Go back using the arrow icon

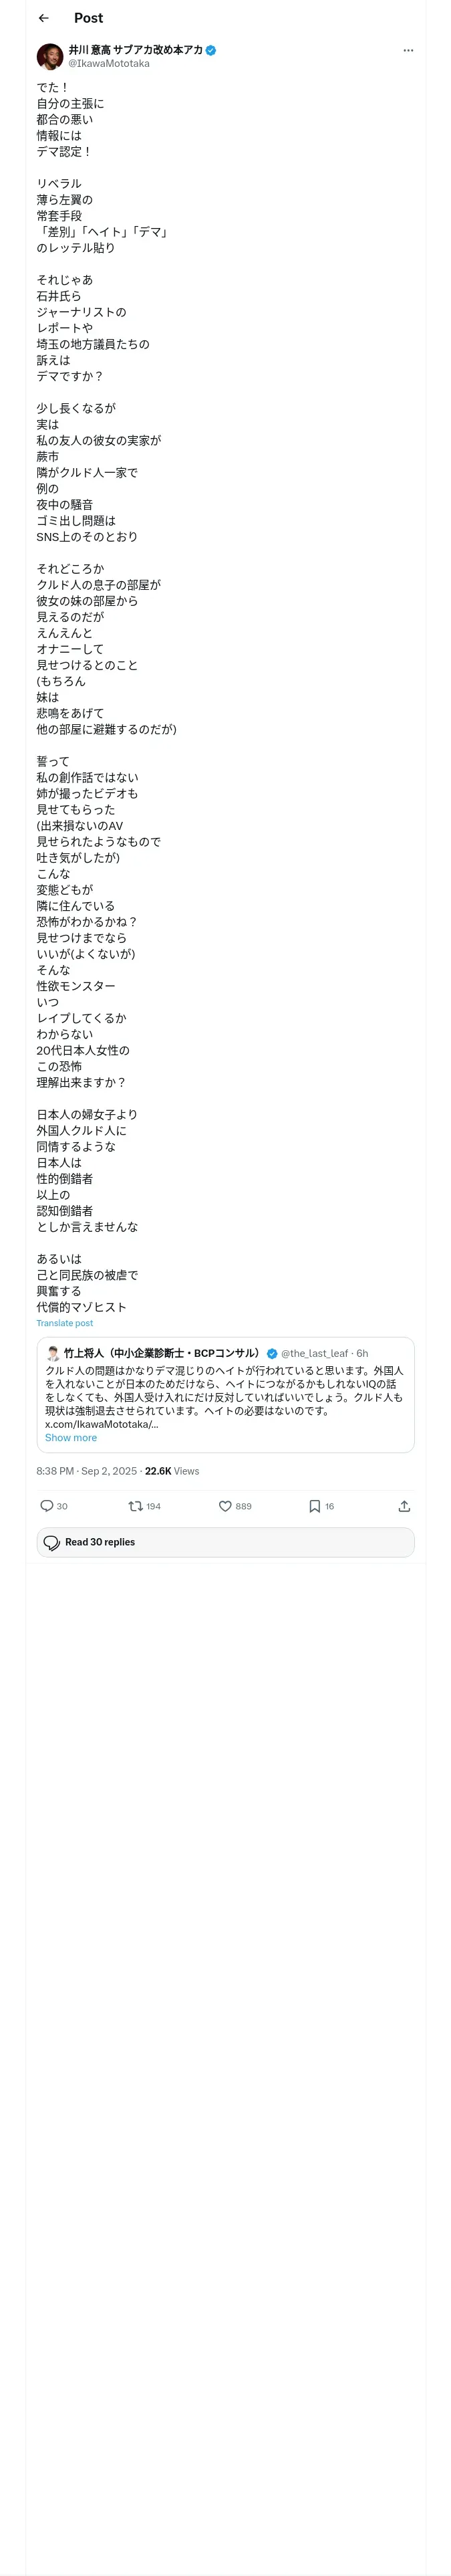(43, 18)
